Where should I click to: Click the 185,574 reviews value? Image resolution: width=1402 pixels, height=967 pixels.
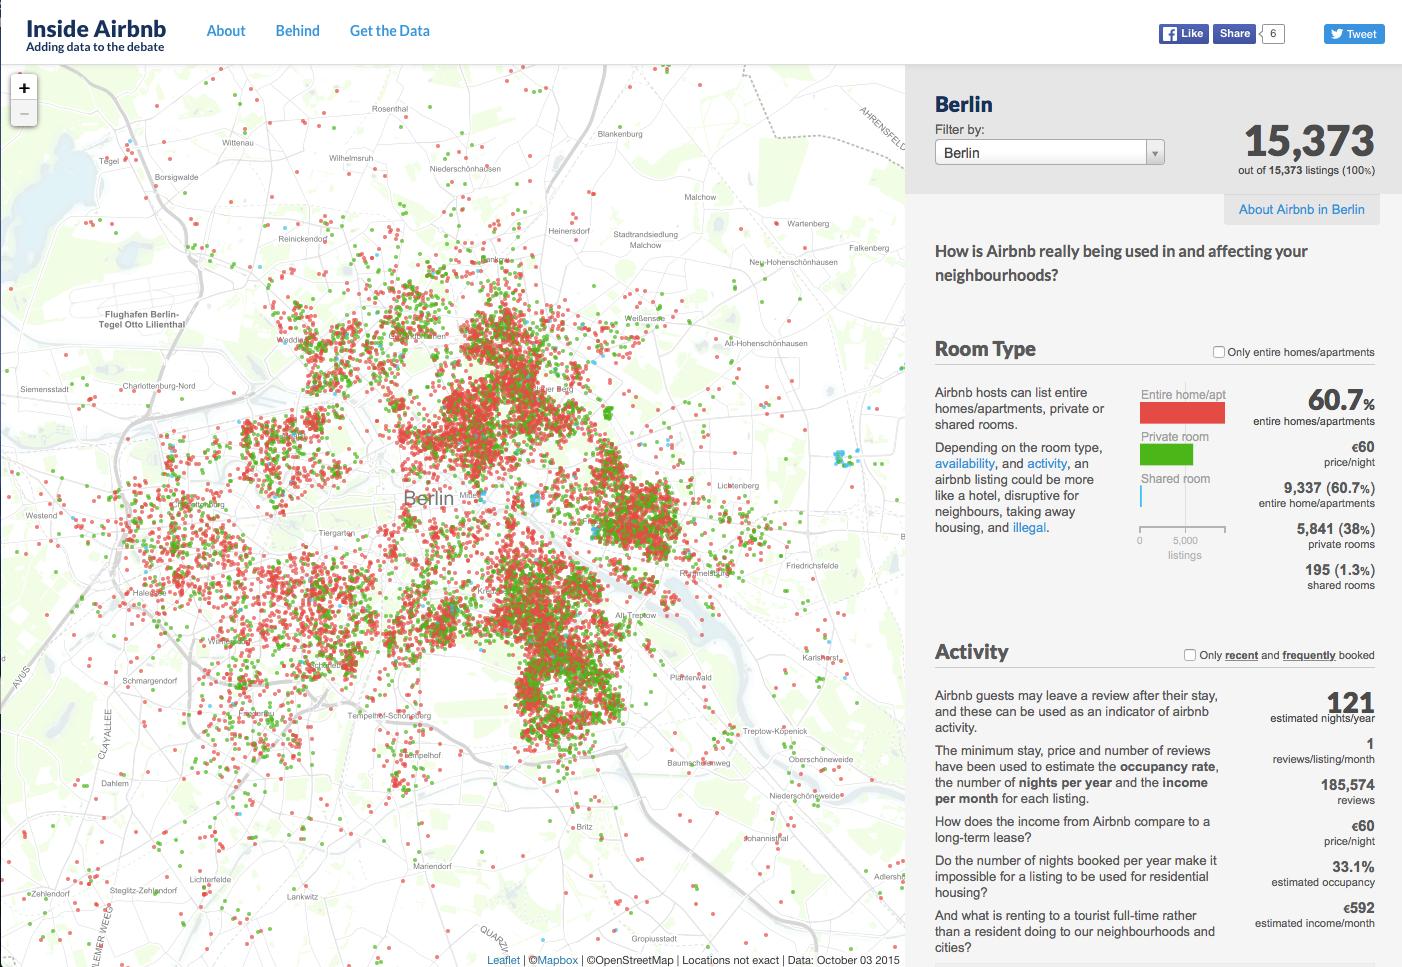pyautogui.click(x=1347, y=785)
